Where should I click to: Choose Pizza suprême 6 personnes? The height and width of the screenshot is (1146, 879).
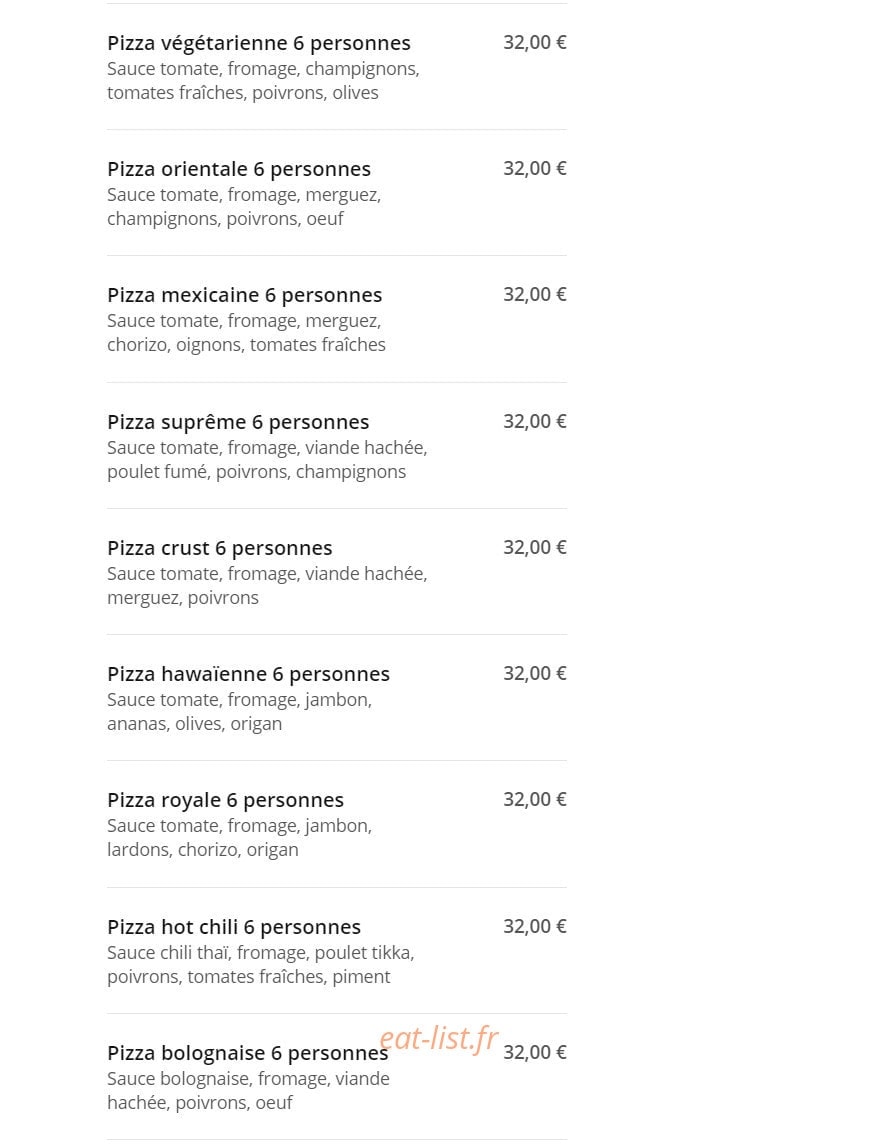tap(238, 422)
